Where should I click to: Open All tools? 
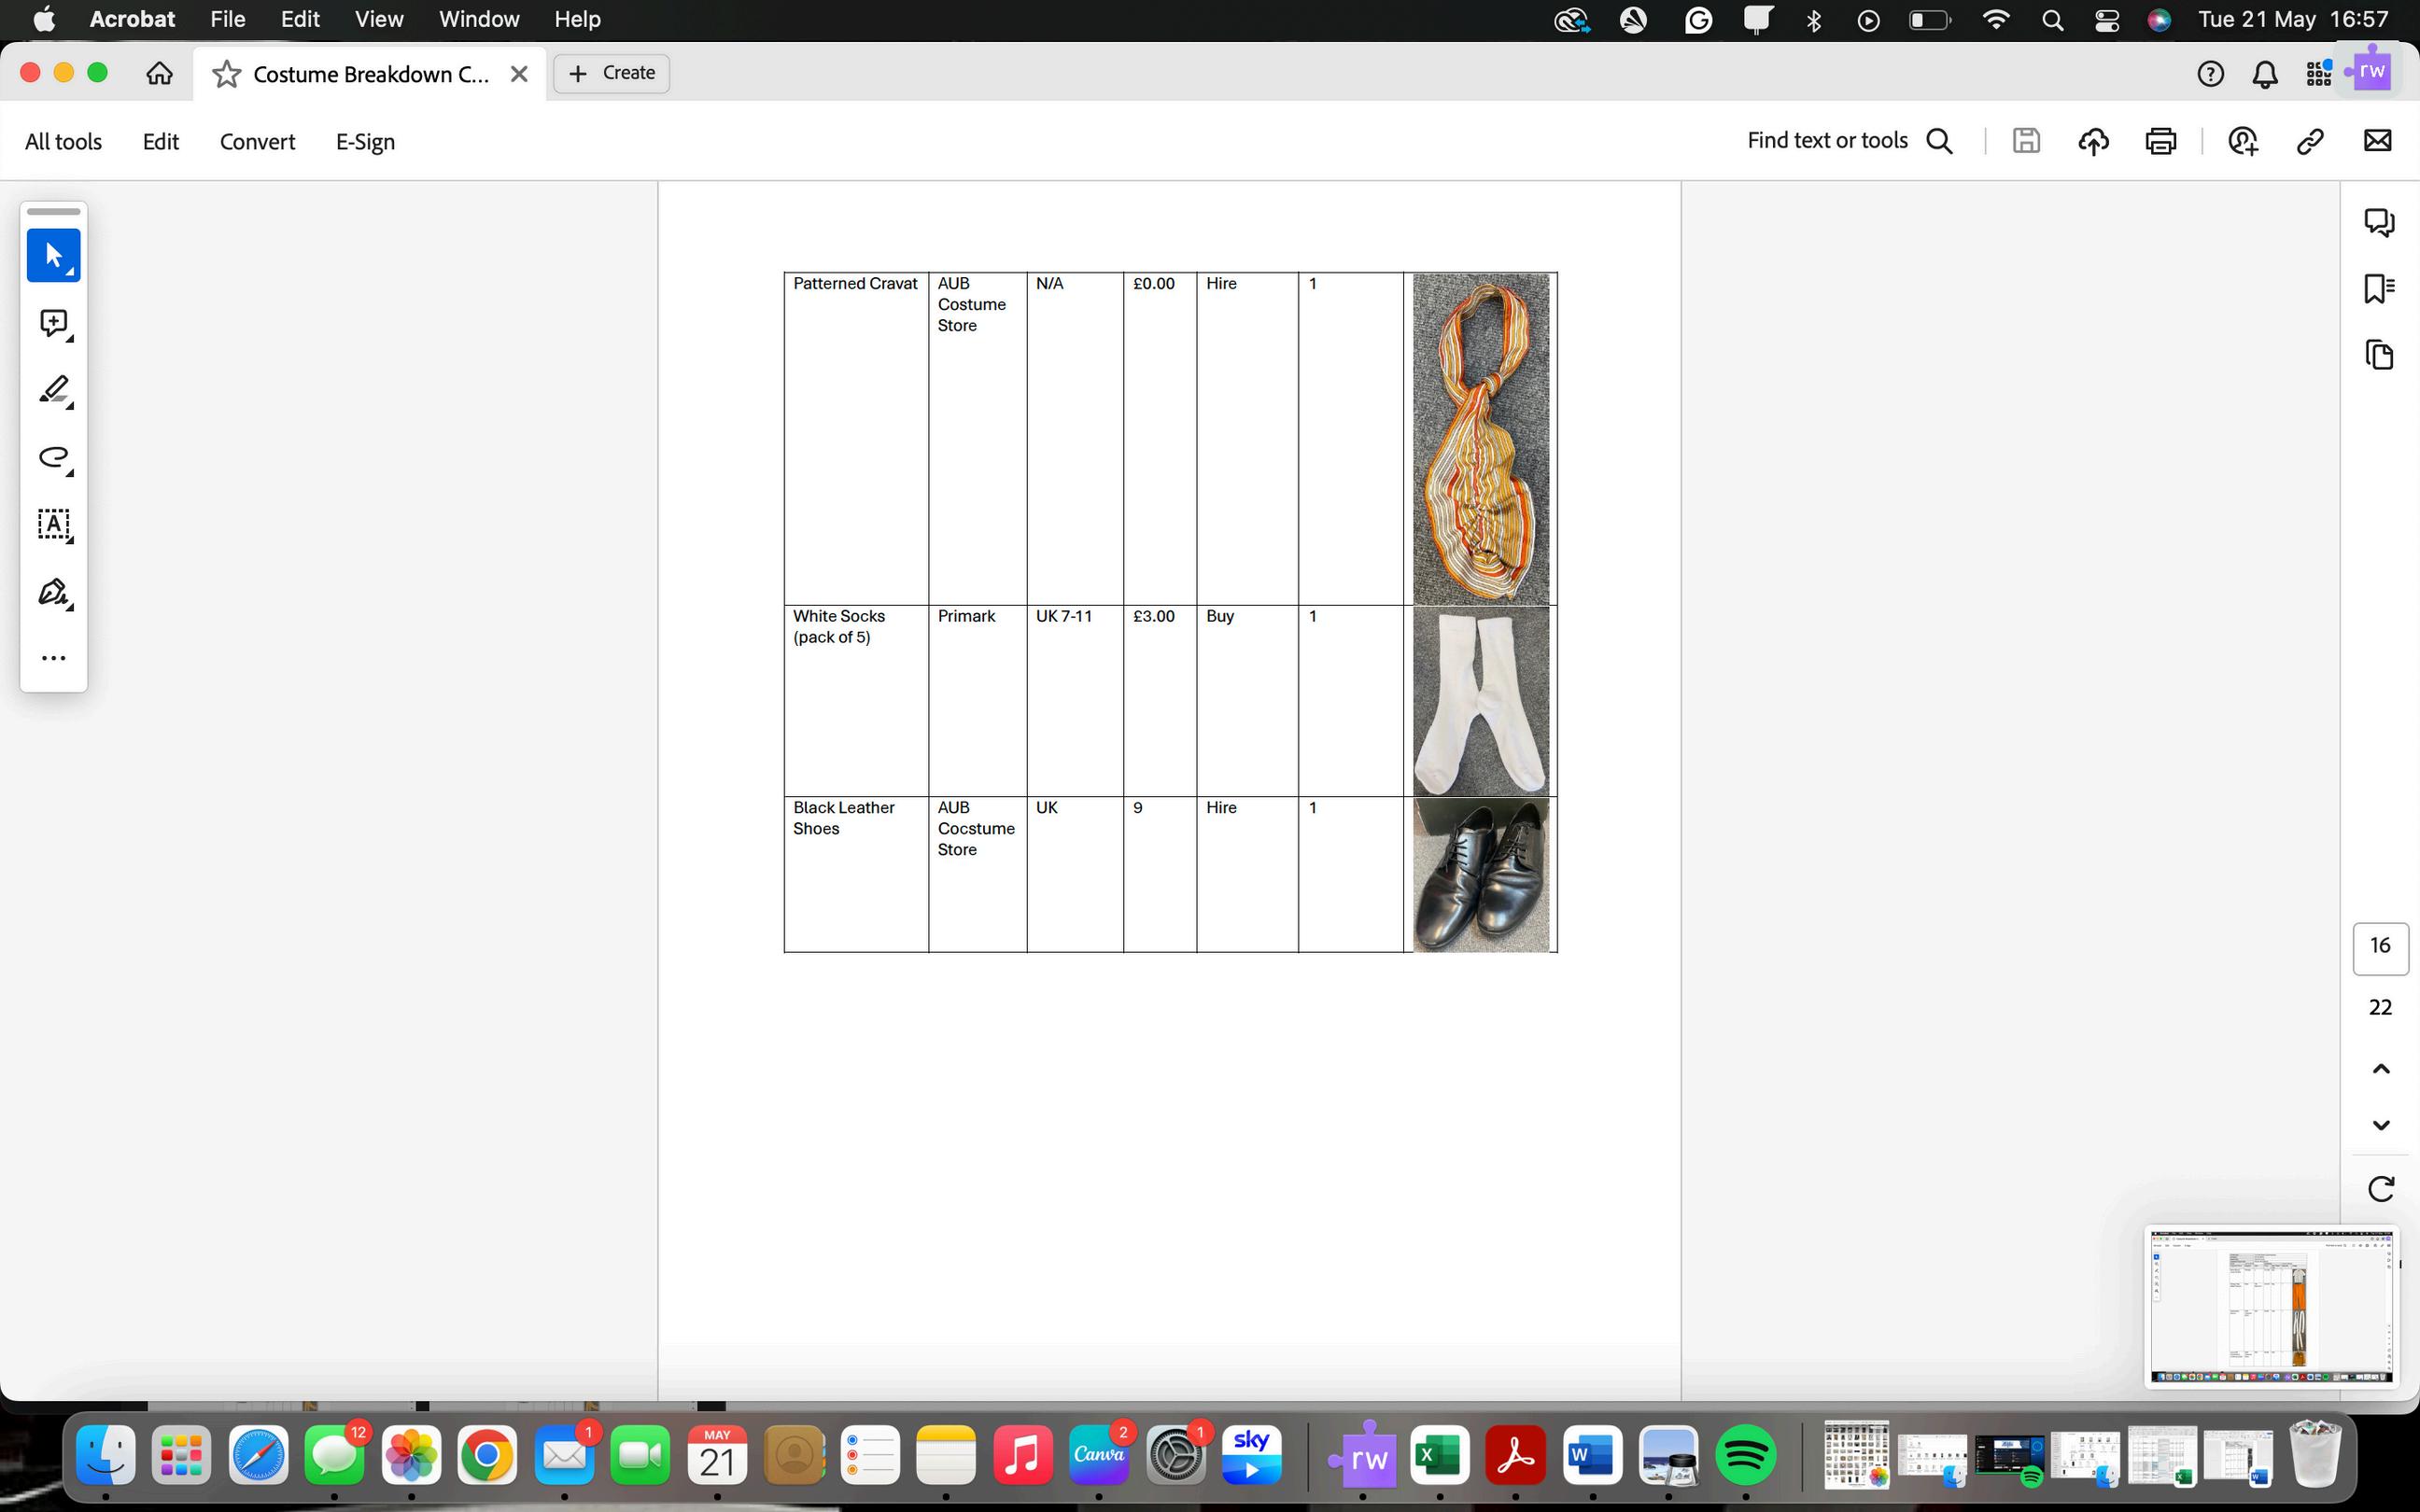(x=63, y=142)
